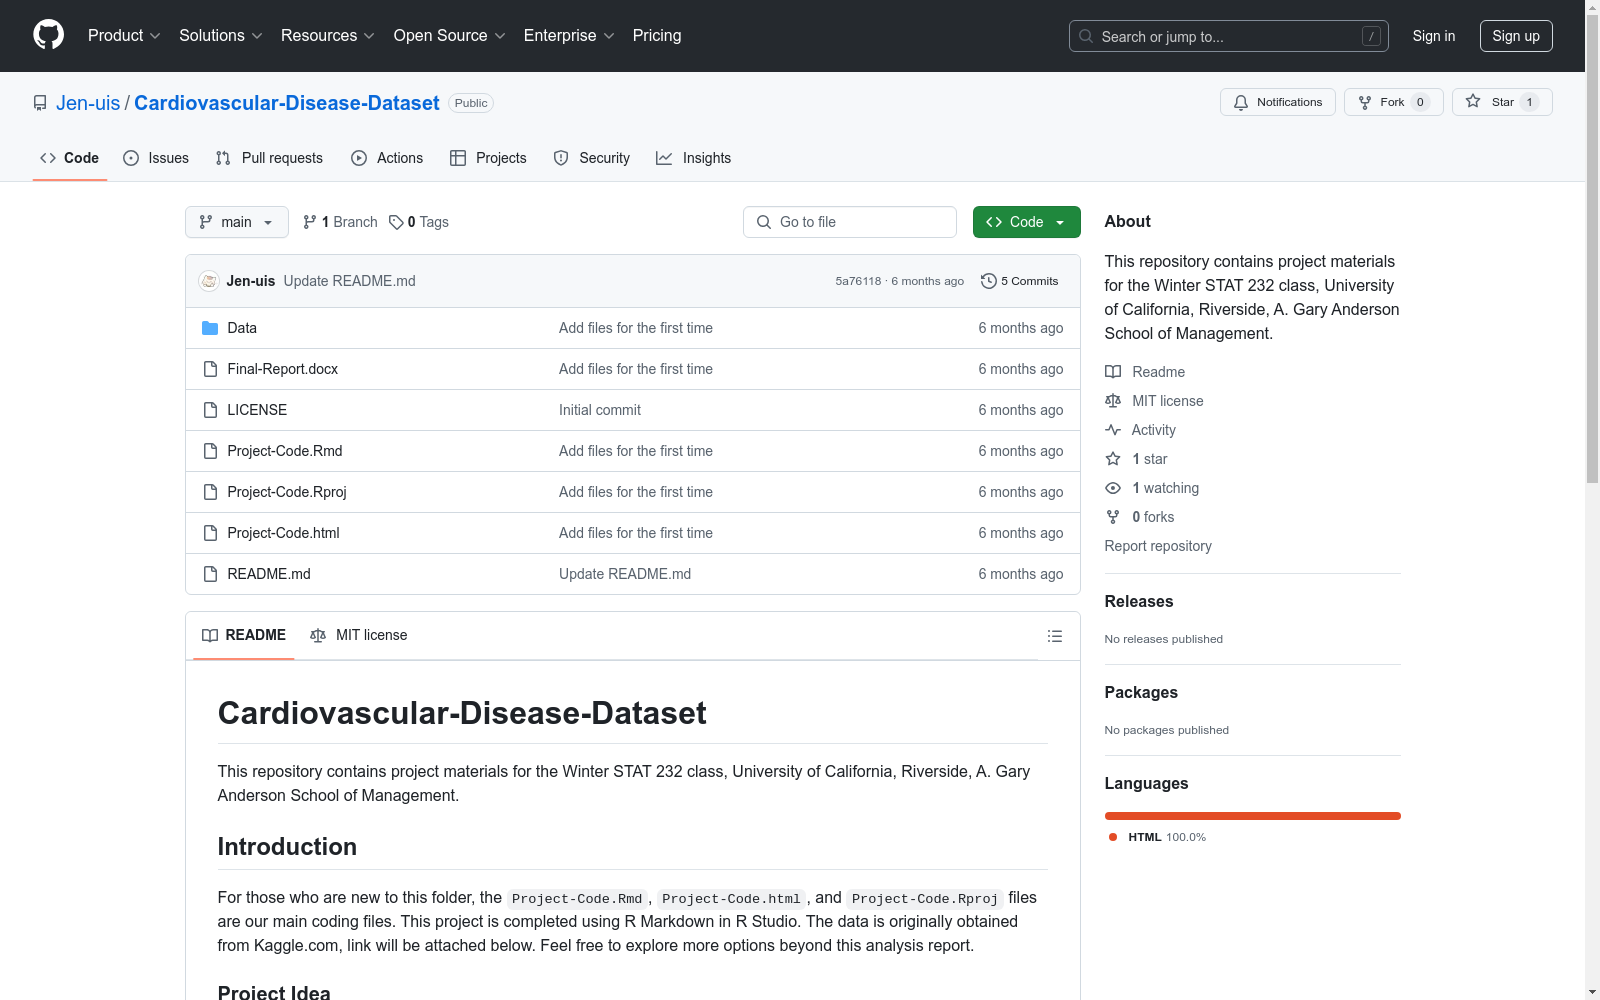Open the README outline list icon
The width and height of the screenshot is (1600, 1000).
tap(1054, 636)
